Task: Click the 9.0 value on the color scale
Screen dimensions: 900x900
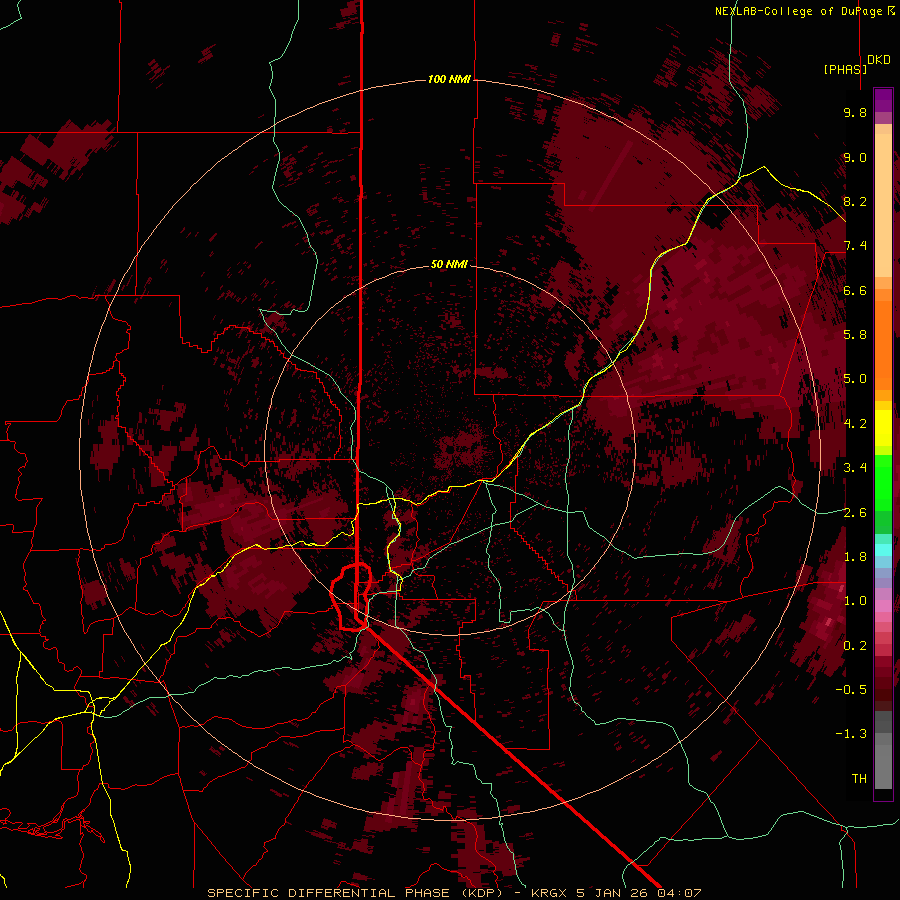Action: (x=855, y=157)
